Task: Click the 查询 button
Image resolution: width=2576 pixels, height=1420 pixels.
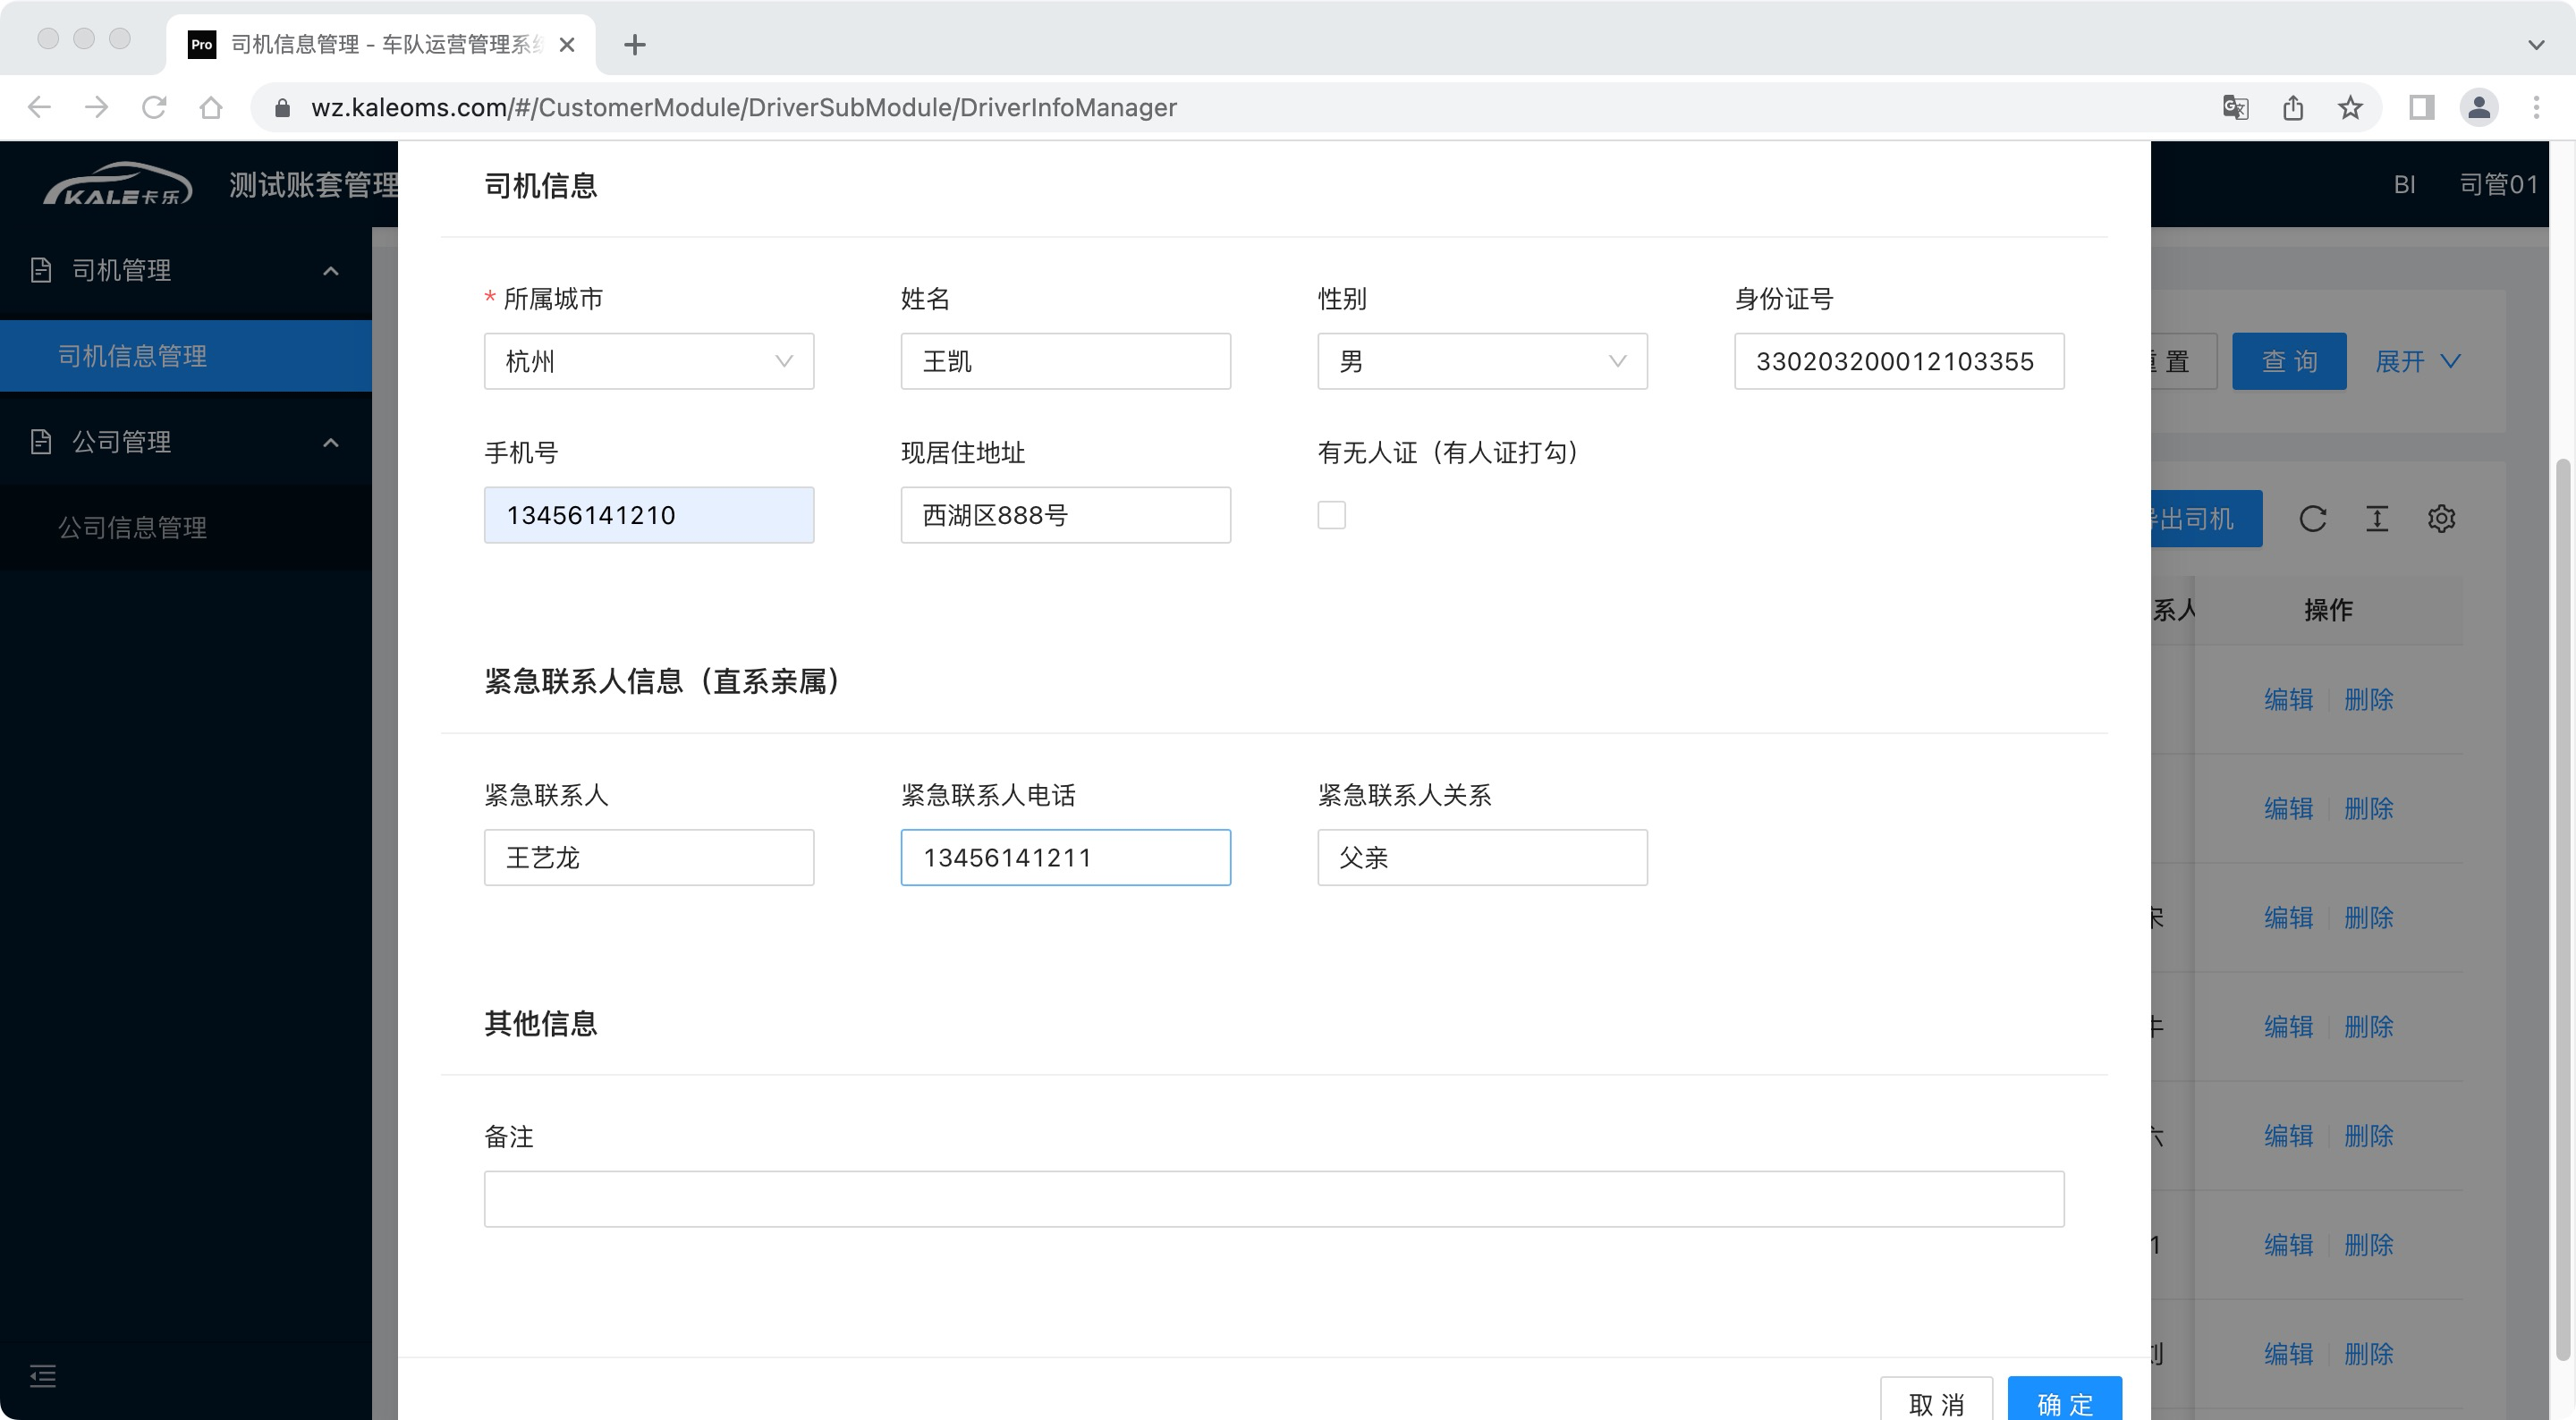Action: coord(2289,361)
